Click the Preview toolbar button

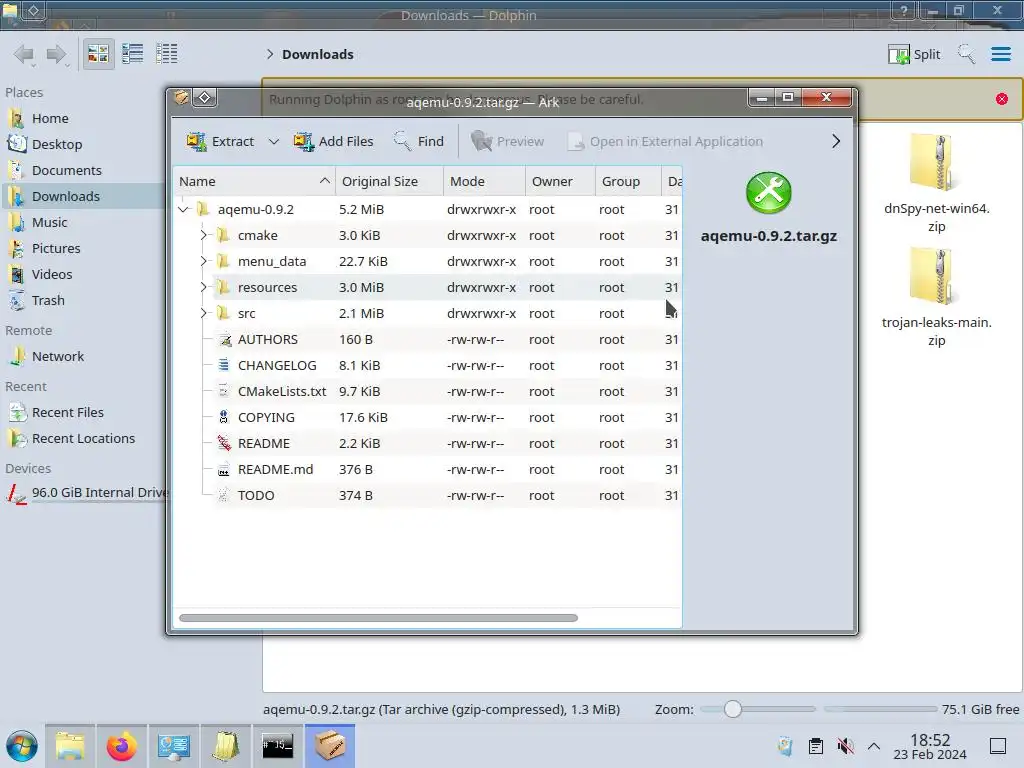click(507, 141)
